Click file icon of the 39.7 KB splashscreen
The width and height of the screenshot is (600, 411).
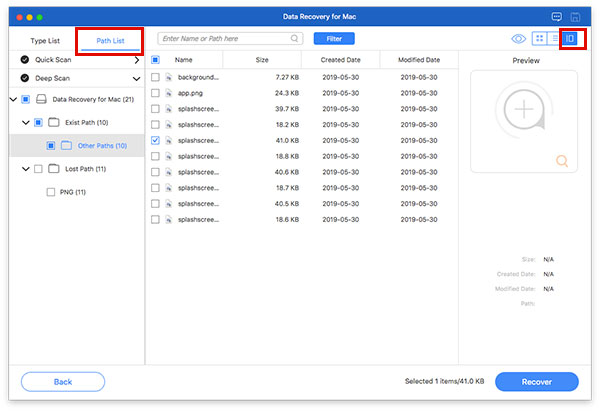(168, 109)
